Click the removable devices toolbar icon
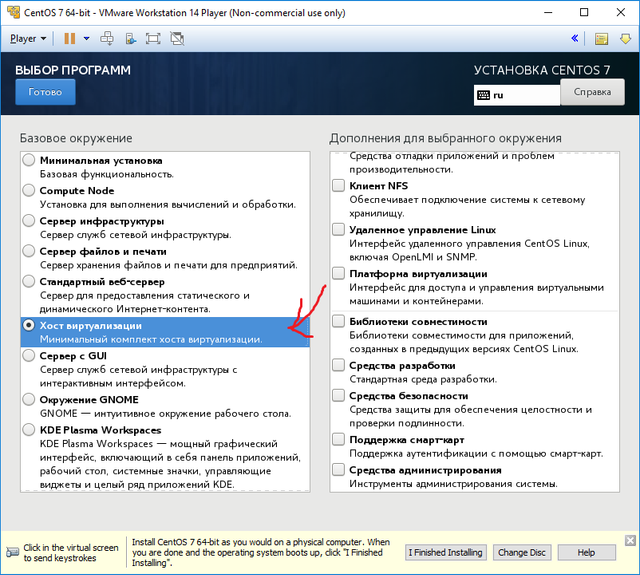 (131, 39)
